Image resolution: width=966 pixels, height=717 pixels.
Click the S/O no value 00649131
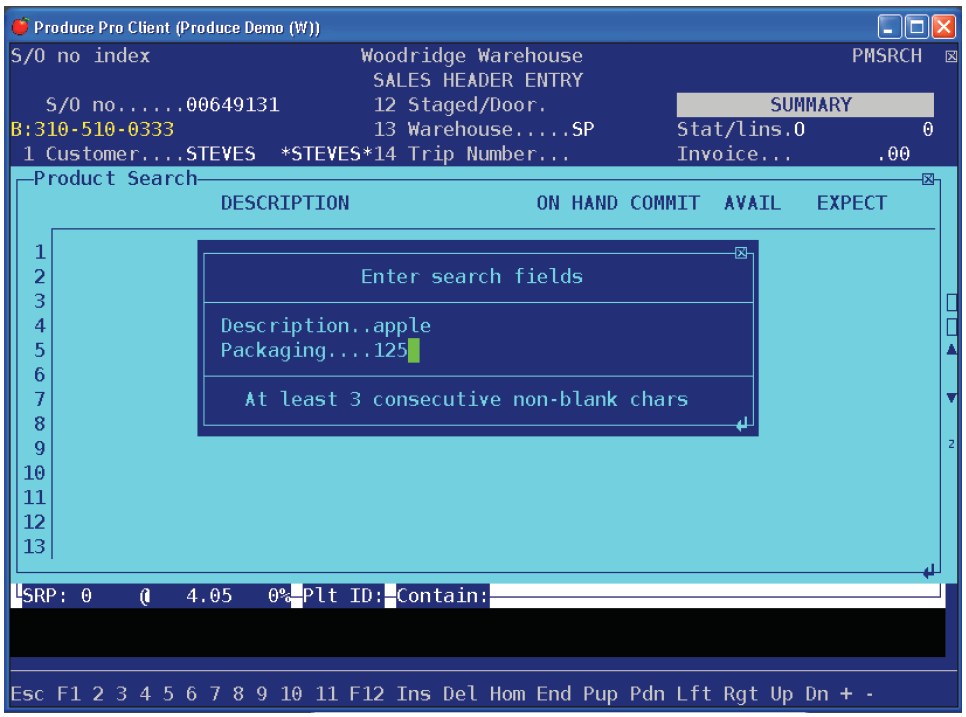pos(233,105)
